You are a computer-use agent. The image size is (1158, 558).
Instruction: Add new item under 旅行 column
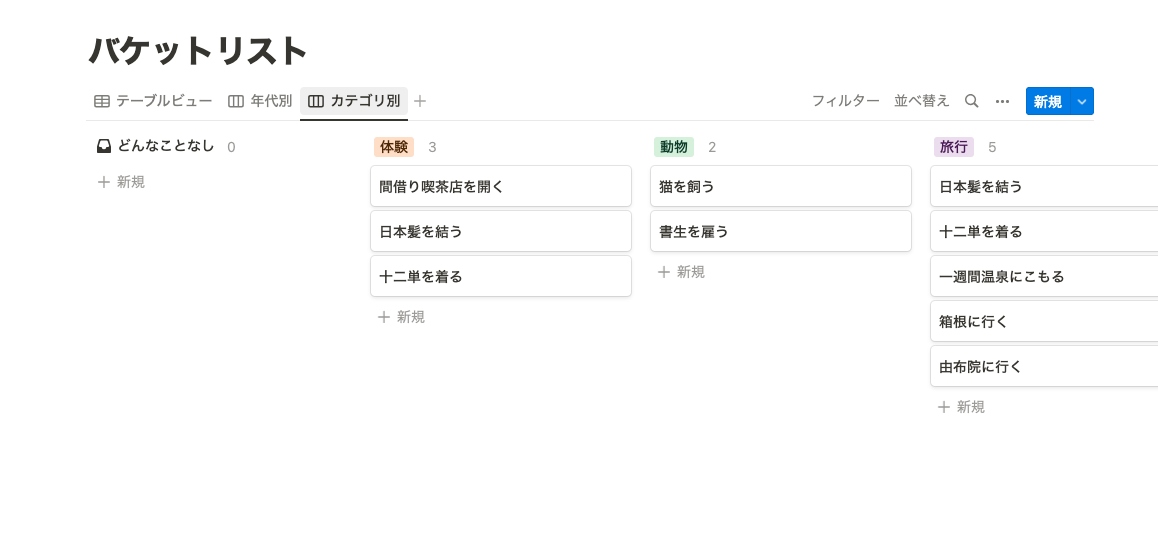(x=962, y=407)
